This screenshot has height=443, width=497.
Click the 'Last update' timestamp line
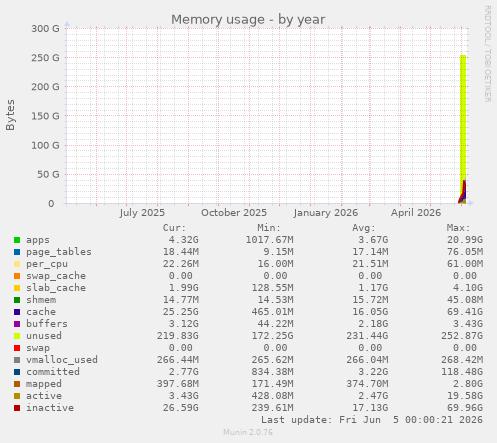372,420
